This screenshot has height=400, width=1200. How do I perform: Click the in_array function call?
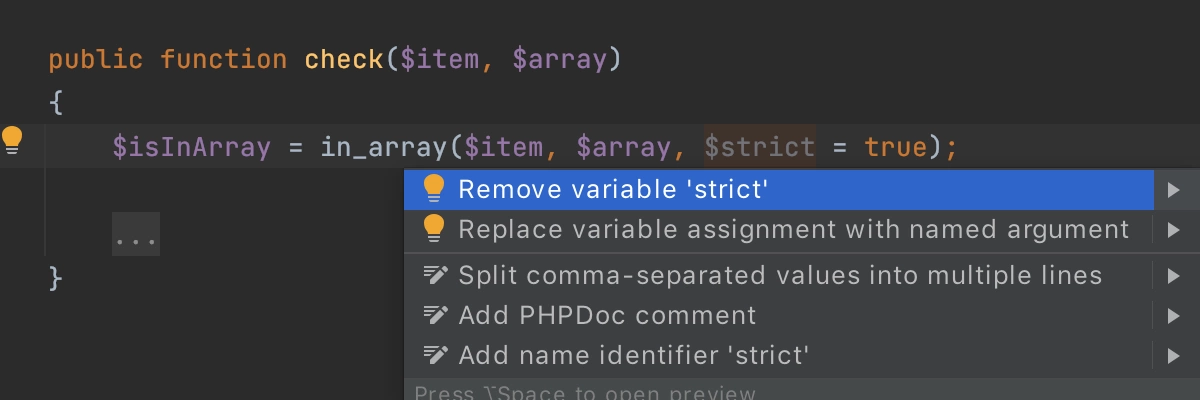tap(384, 148)
